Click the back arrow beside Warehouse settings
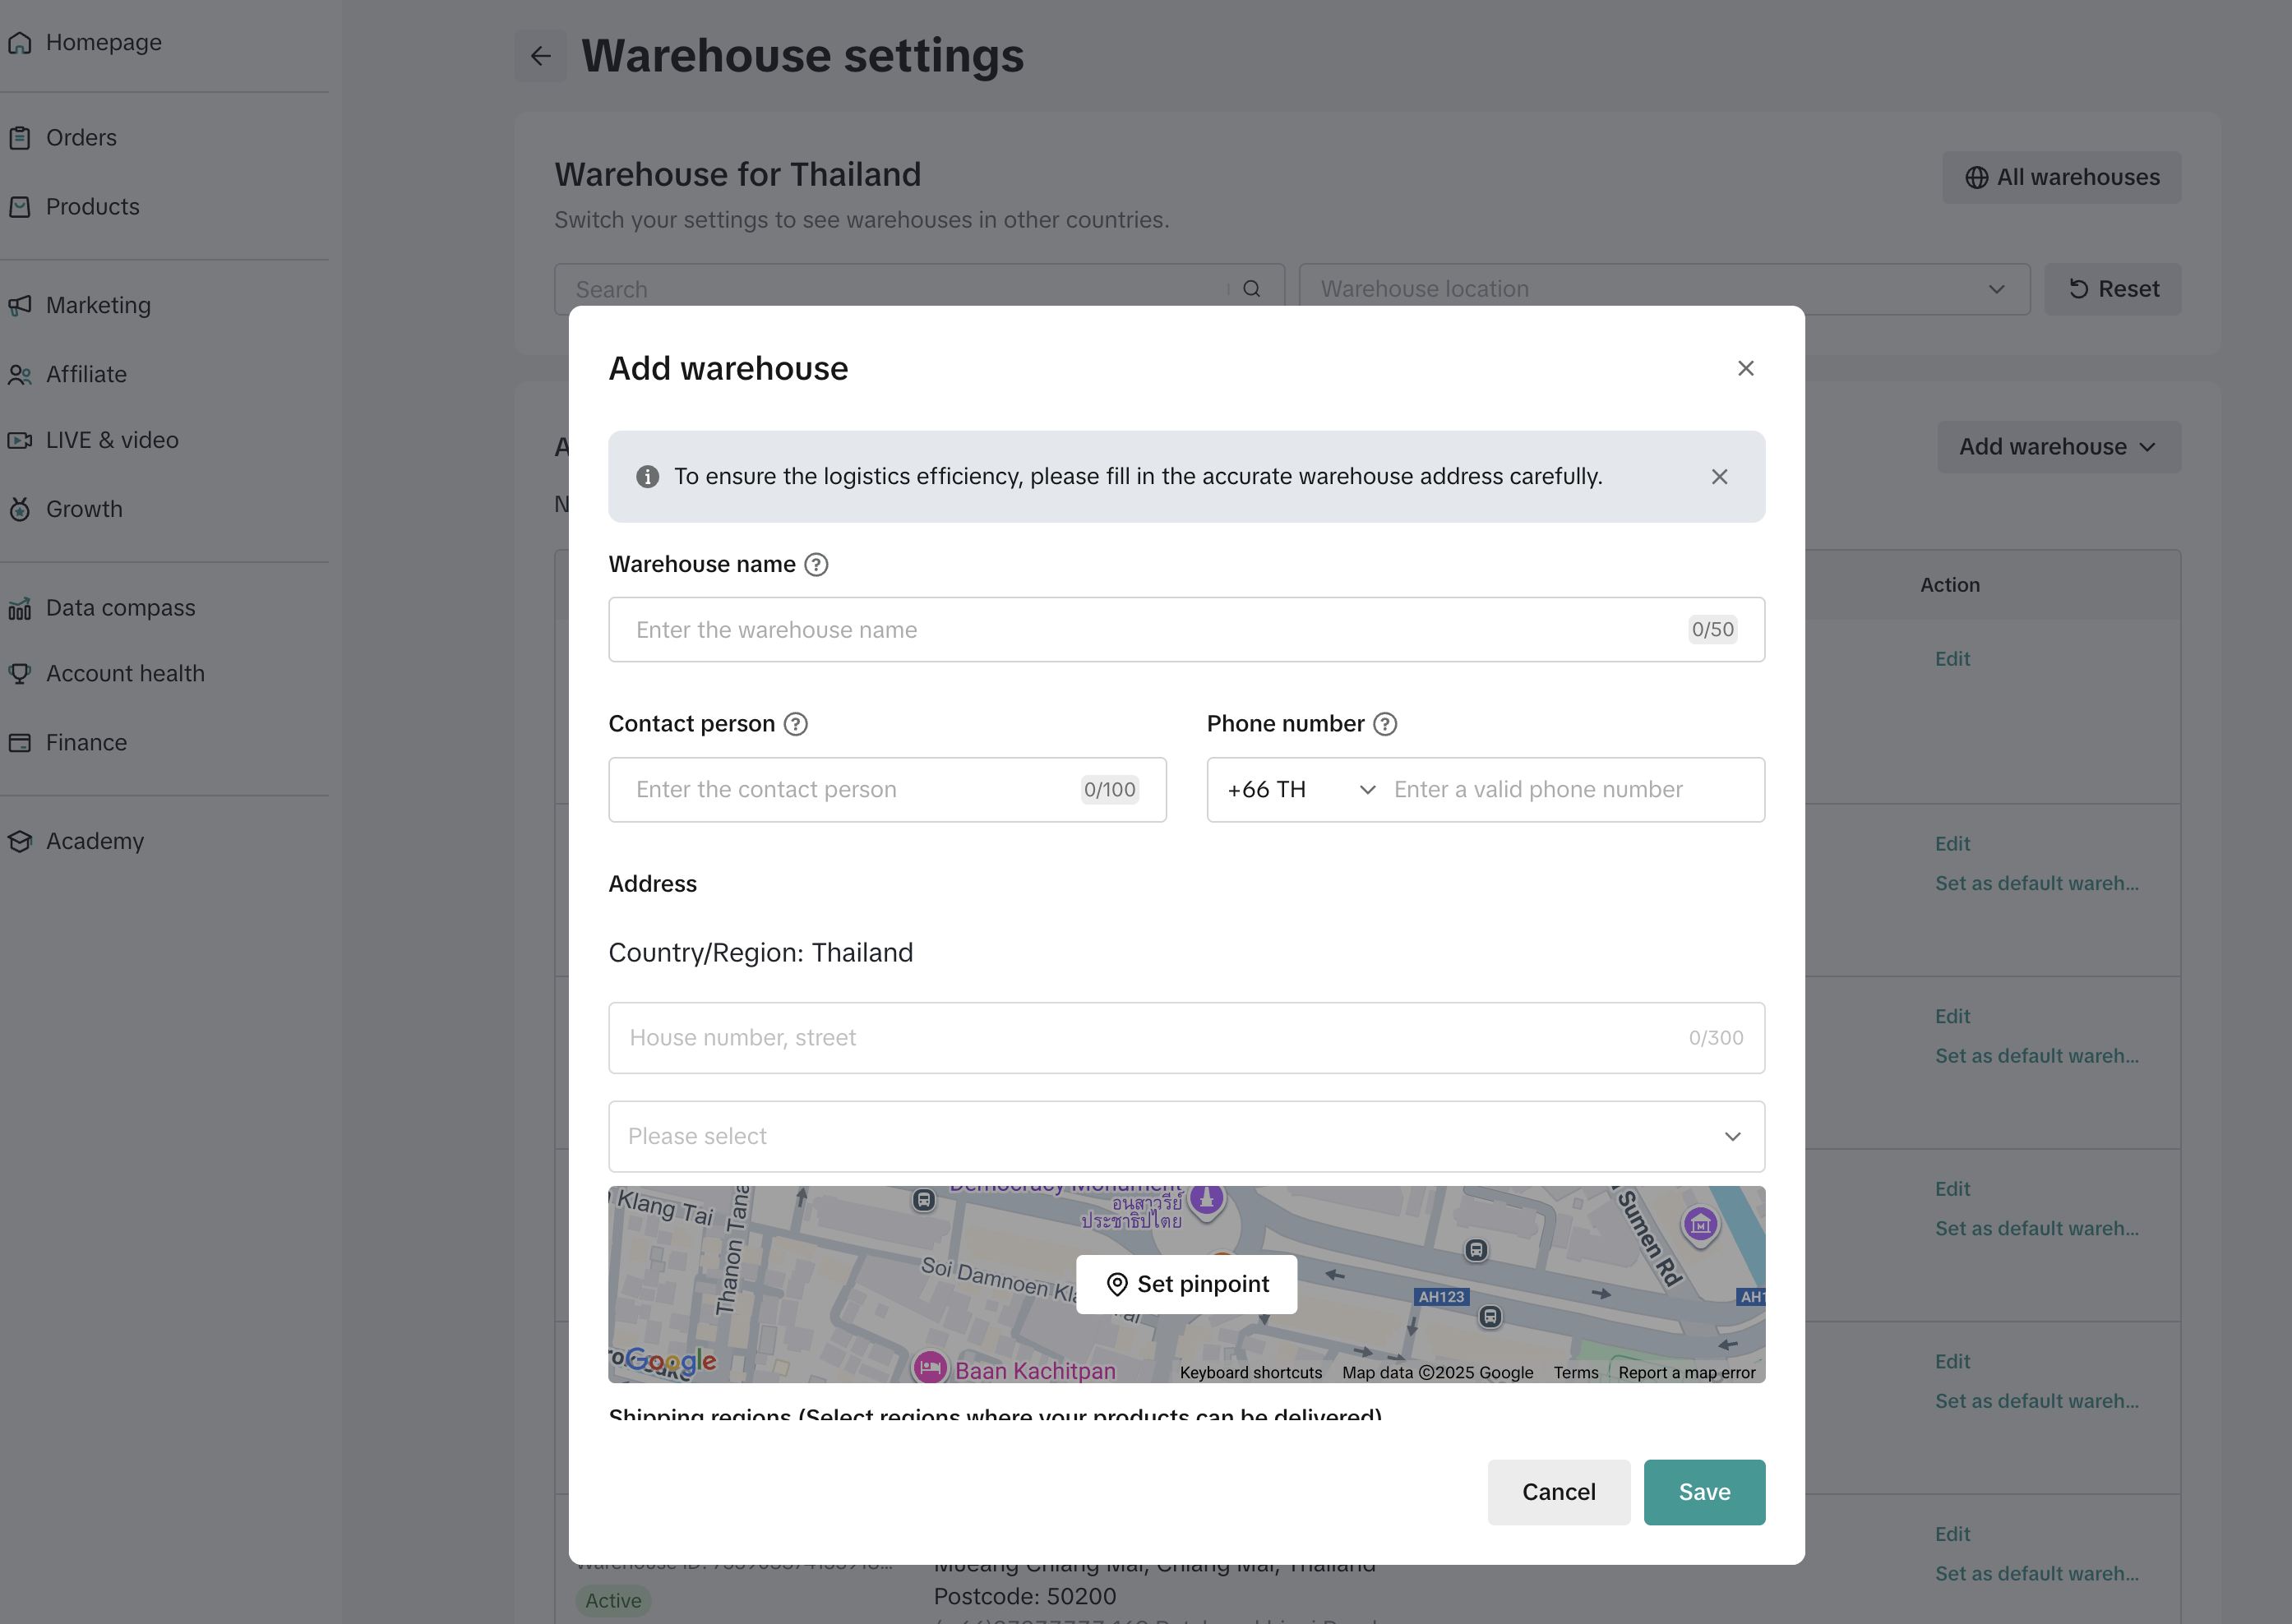The width and height of the screenshot is (2292, 1624). [x=540, y=56]
